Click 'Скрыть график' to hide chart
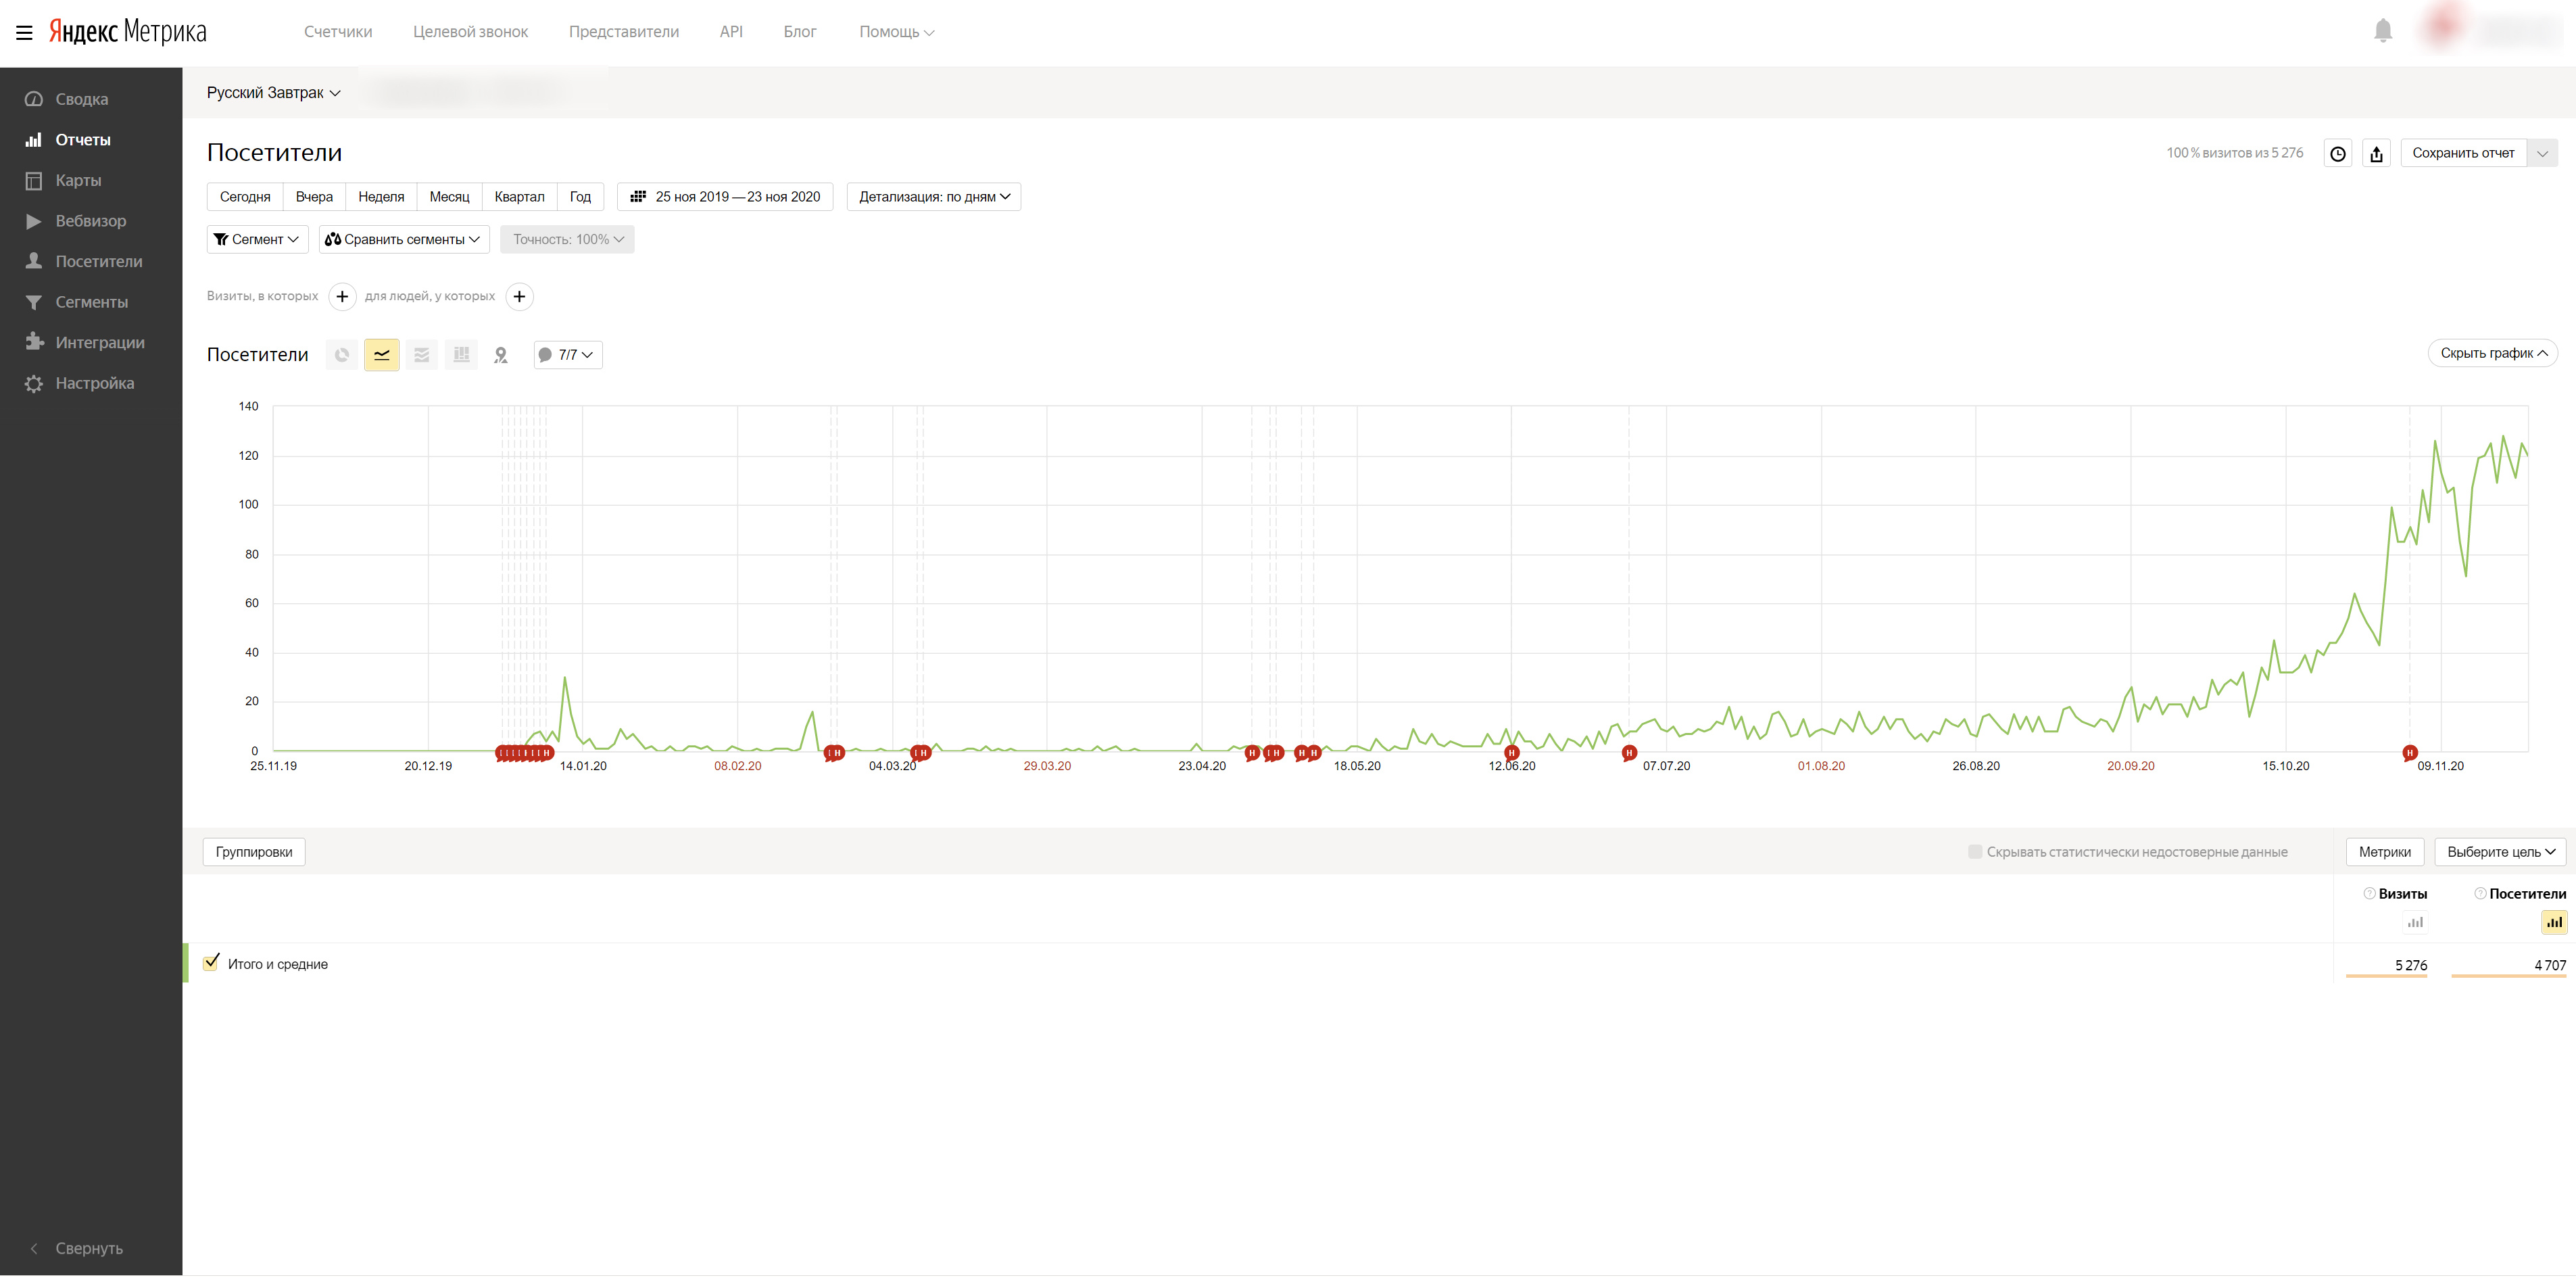 2492,353
